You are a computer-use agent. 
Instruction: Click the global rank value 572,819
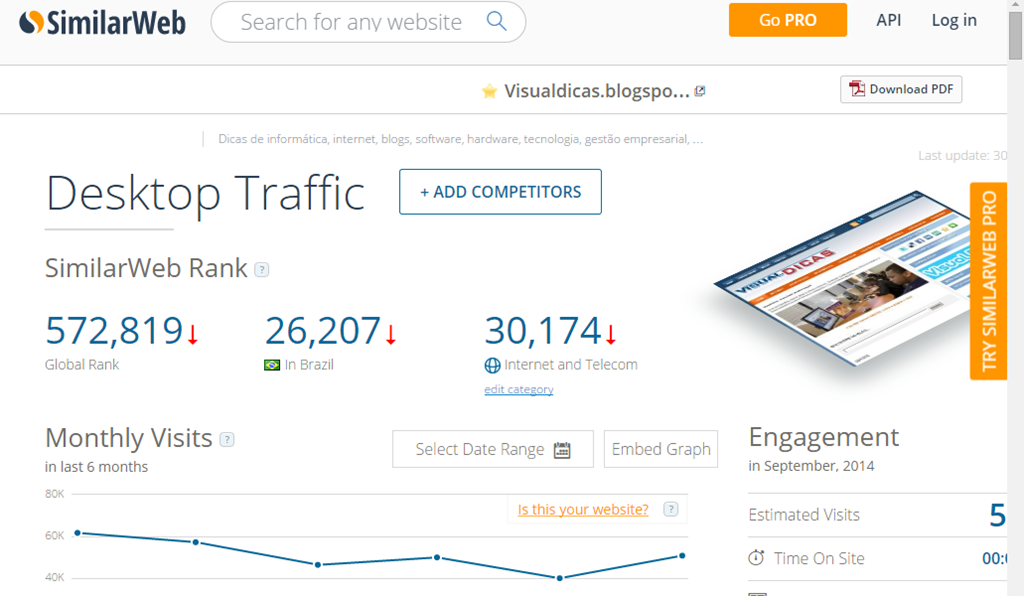coord(114,330)
